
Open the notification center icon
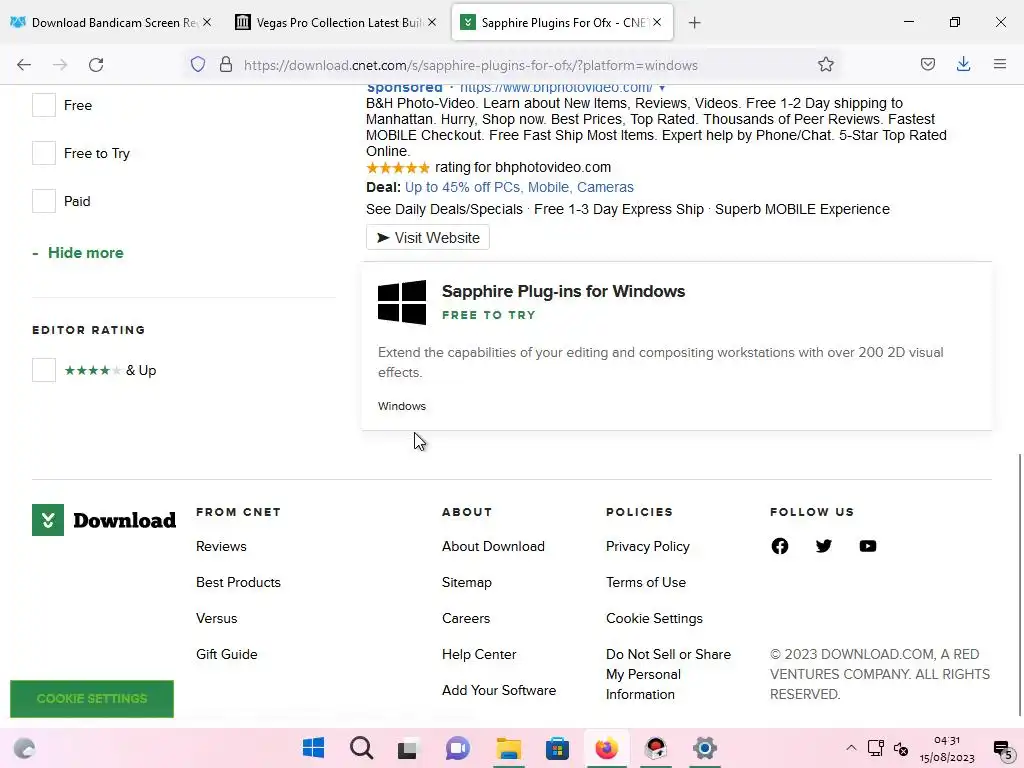1002,749
